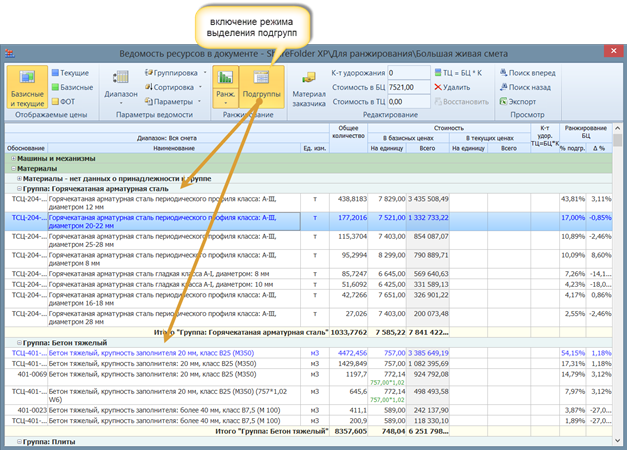The height and width of the screenshot is (450, 627).
Task: Select Базисные prices display icon
Action: tap(55, 87)
